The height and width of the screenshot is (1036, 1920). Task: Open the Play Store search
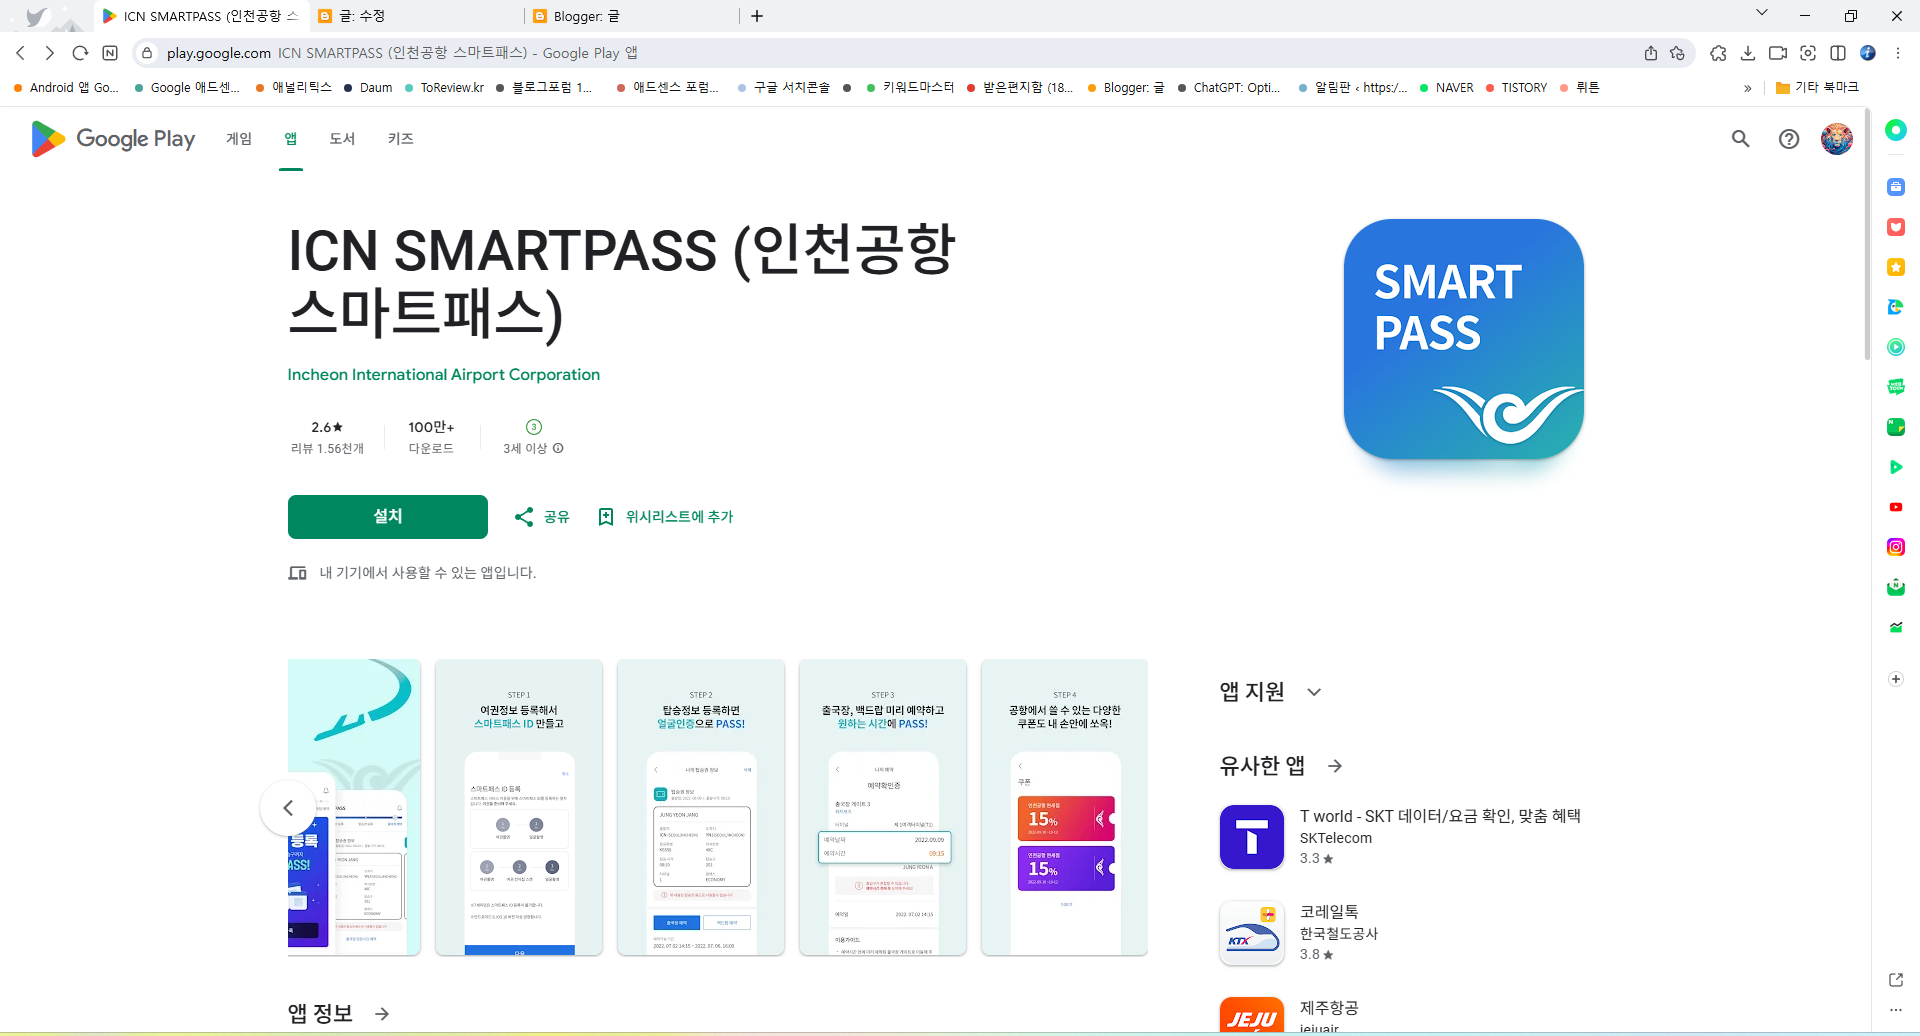[x=1740, y=139]
